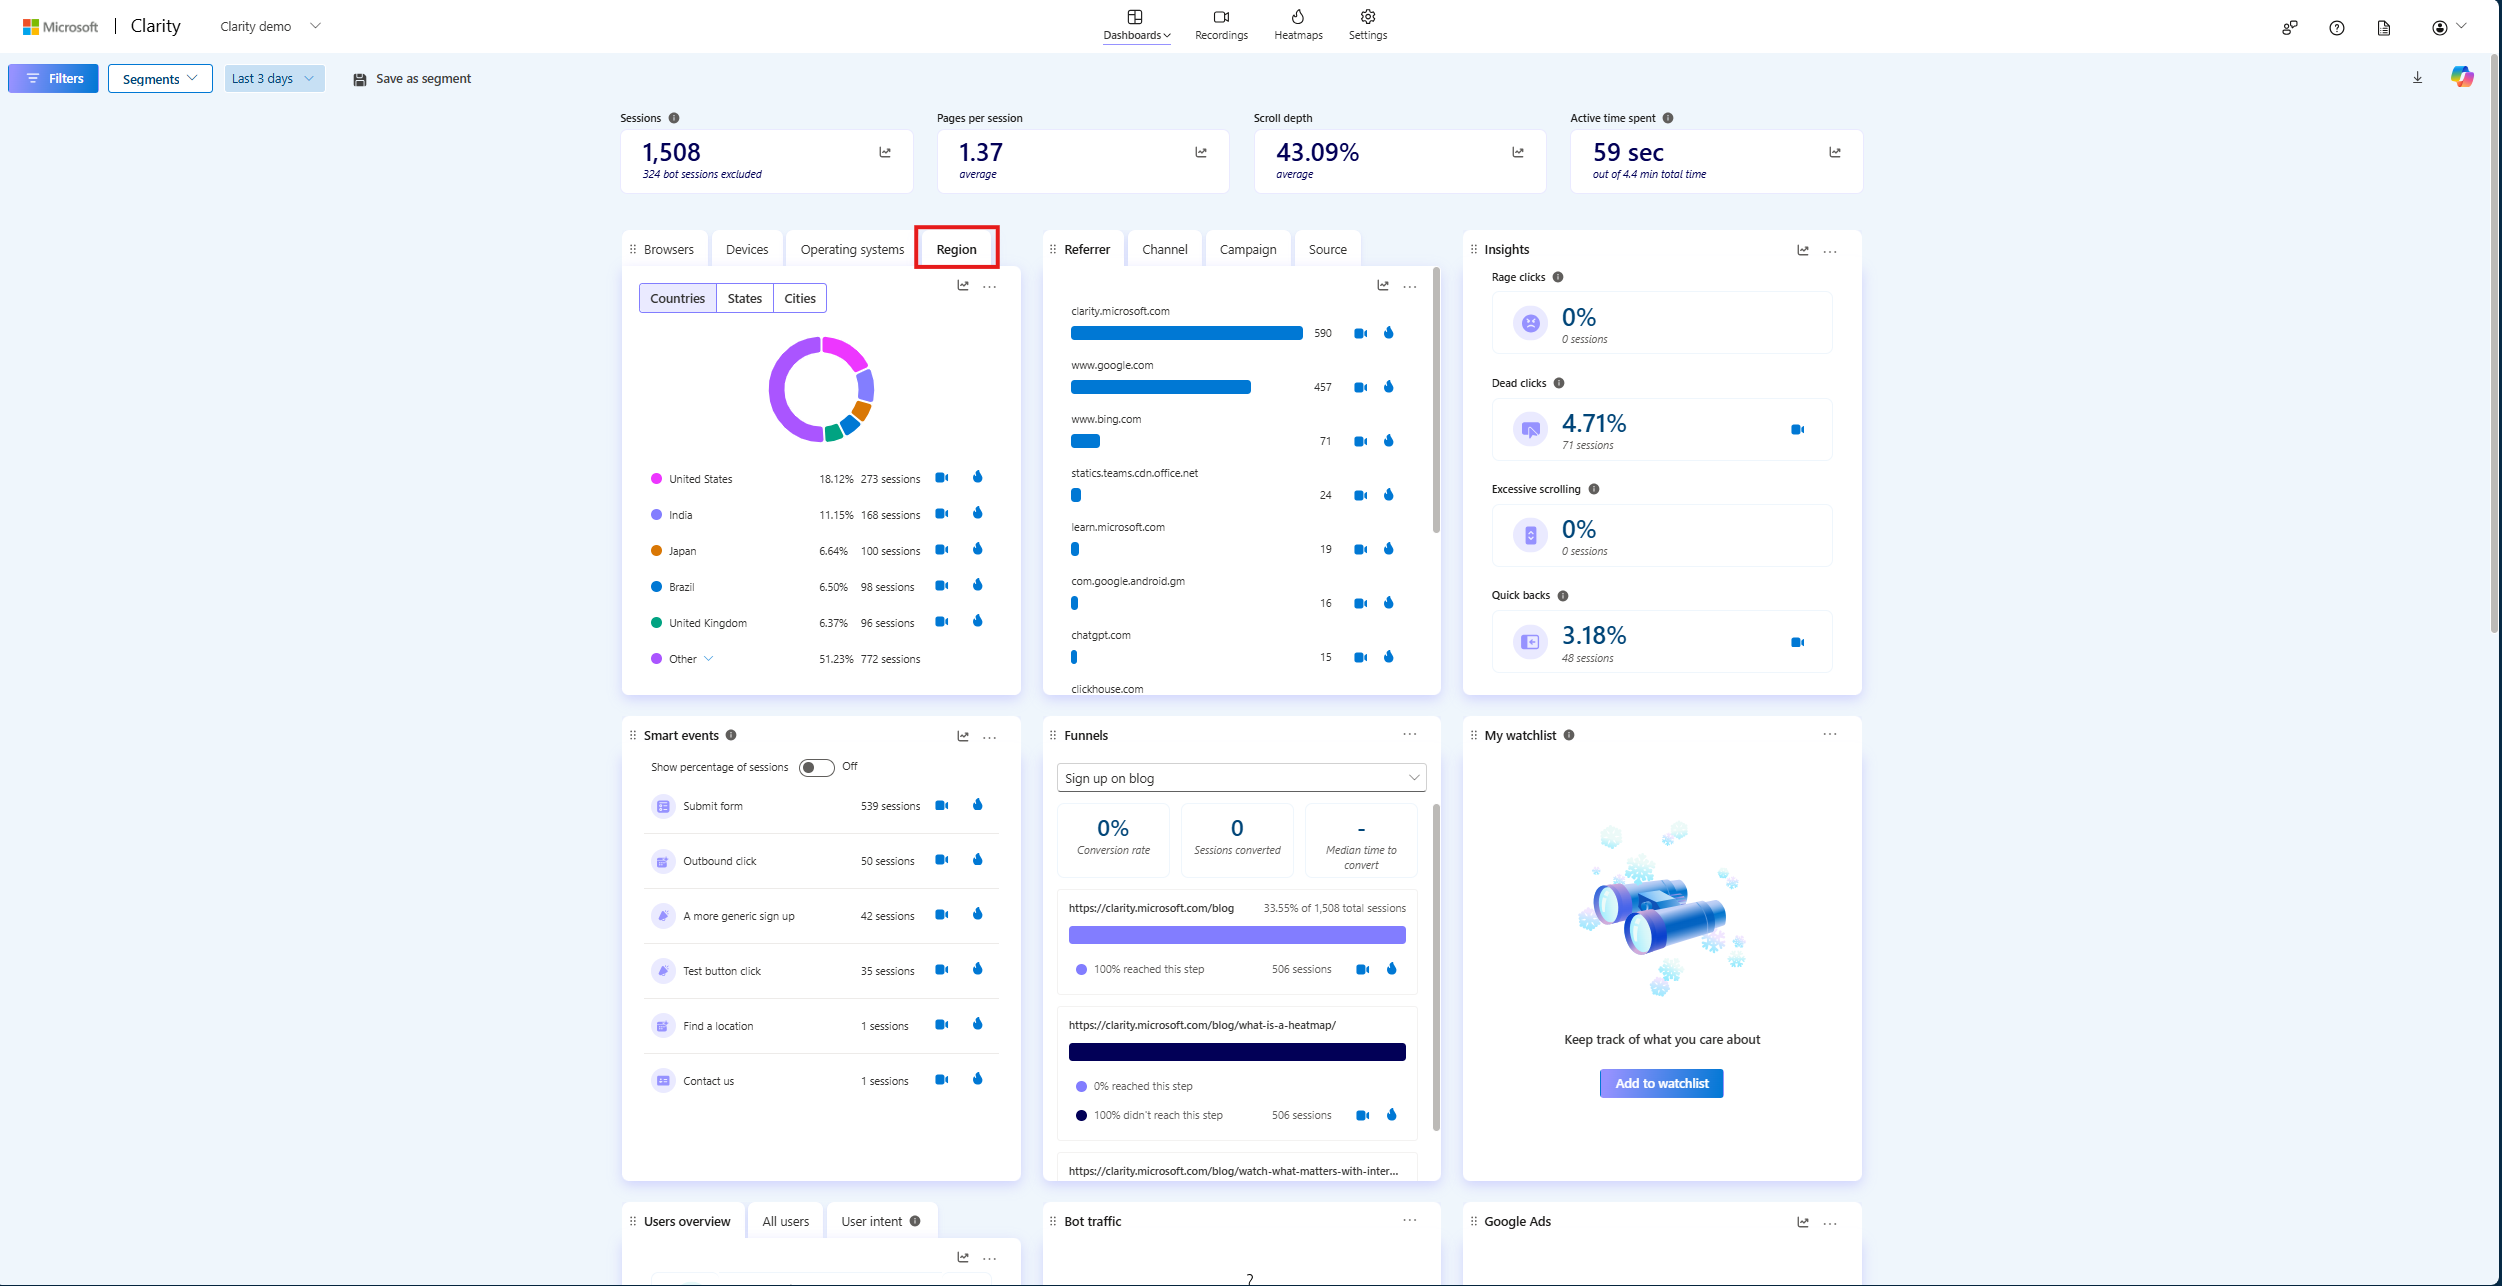Open the account profile menu
This screenshot has width=2502, height=1286.
[x=2449, y=27]
